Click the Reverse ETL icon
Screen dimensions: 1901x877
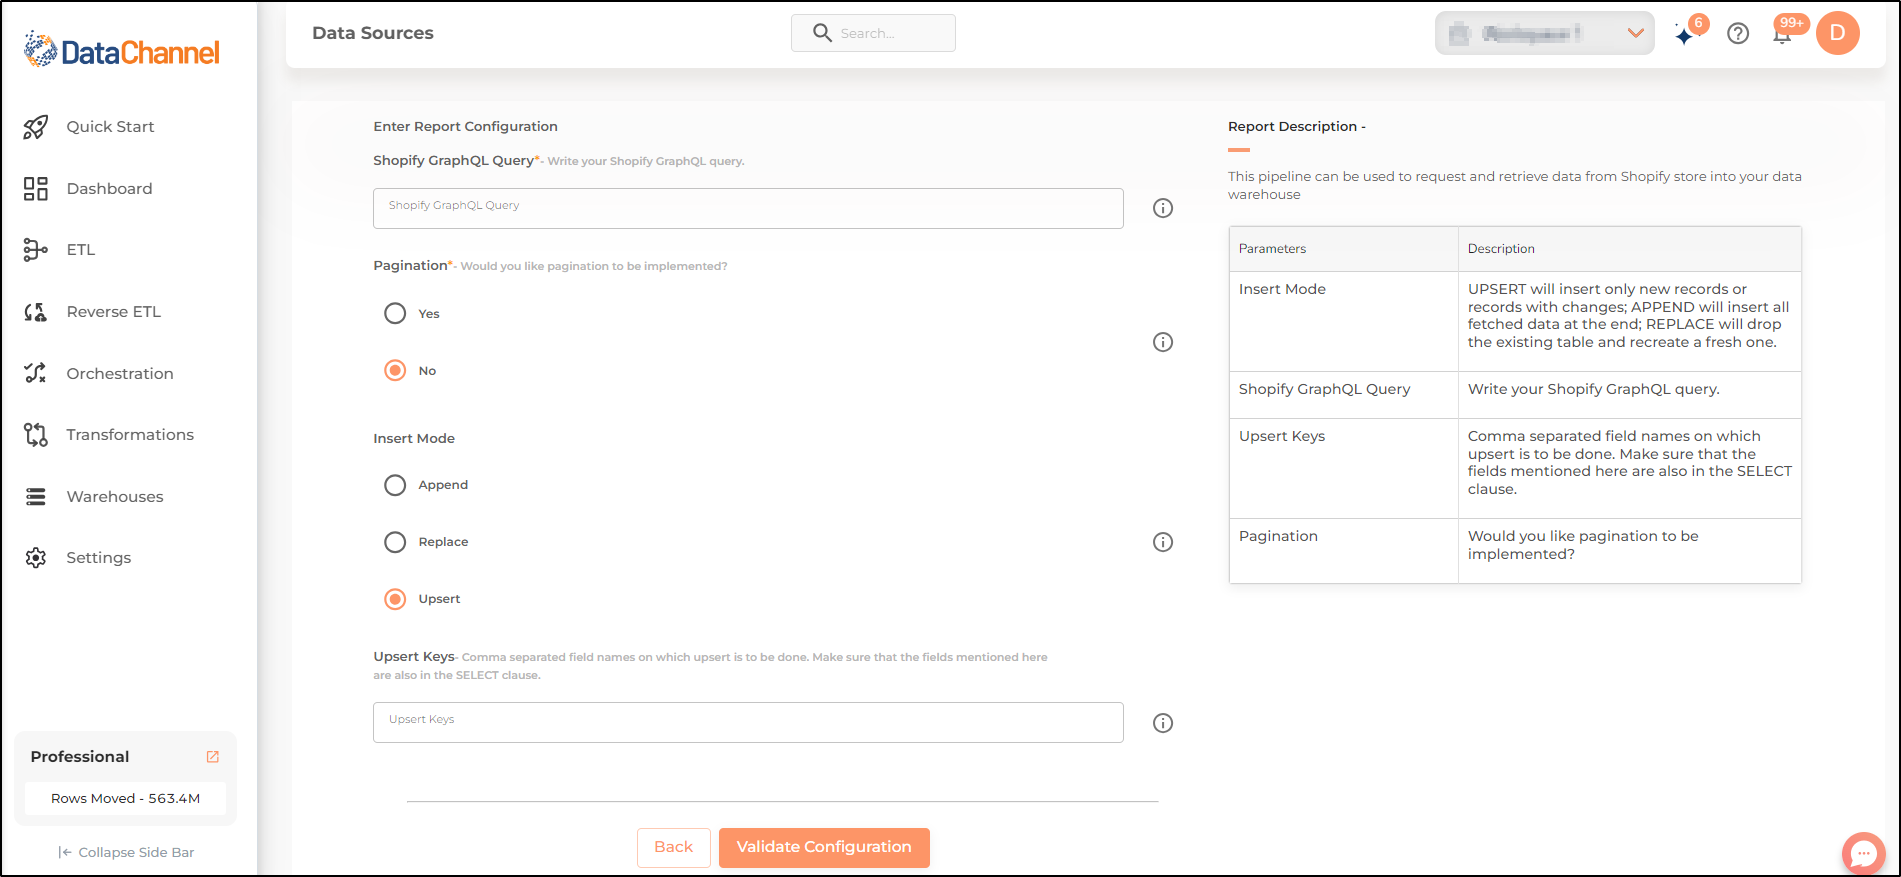coord(36,312)
